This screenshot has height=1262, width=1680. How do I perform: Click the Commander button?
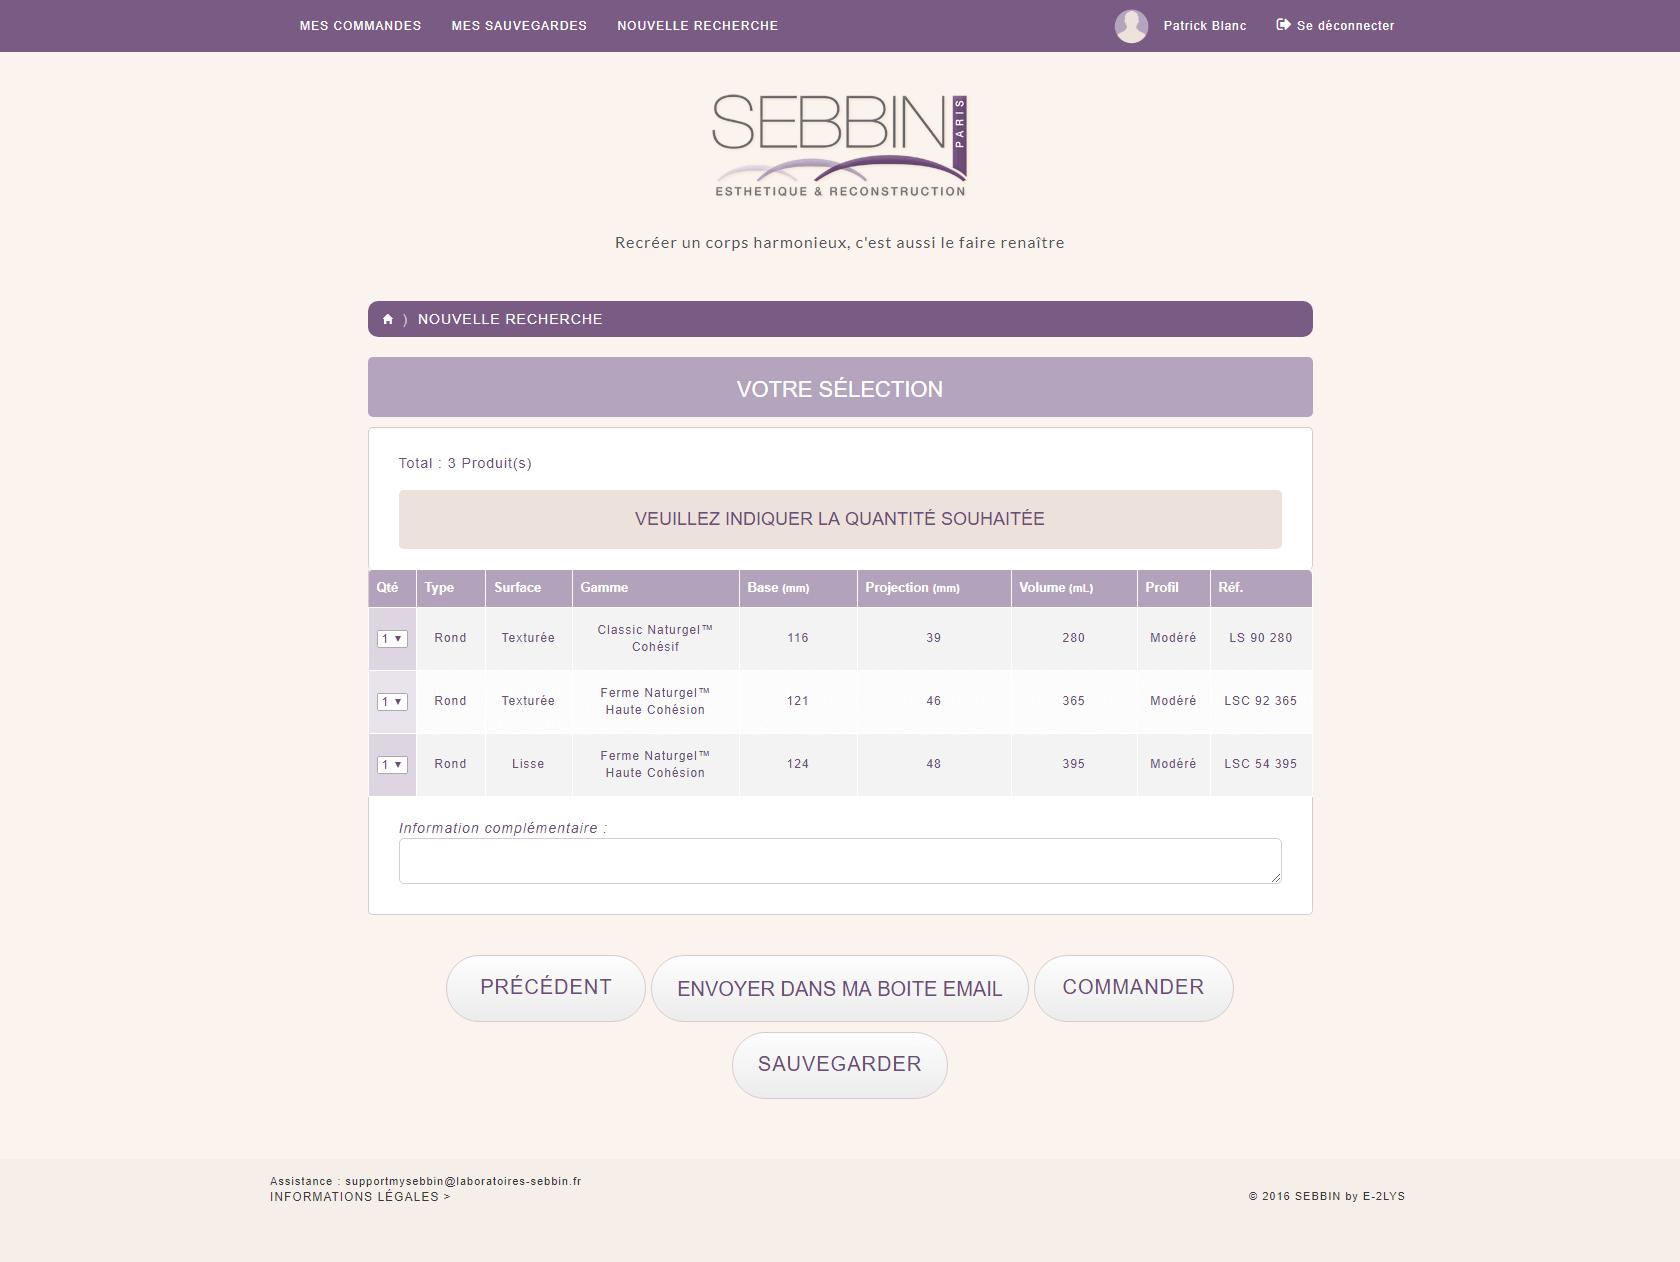tap(1133, 988)
